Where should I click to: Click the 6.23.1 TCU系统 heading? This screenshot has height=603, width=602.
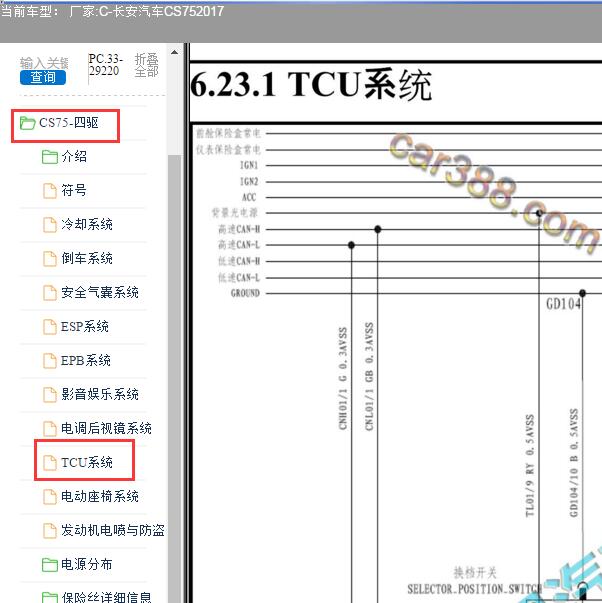(311, 85)
